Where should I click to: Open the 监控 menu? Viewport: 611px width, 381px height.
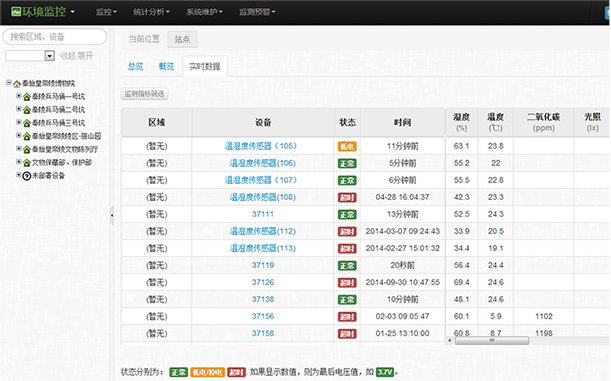click(x=106, y=12)
